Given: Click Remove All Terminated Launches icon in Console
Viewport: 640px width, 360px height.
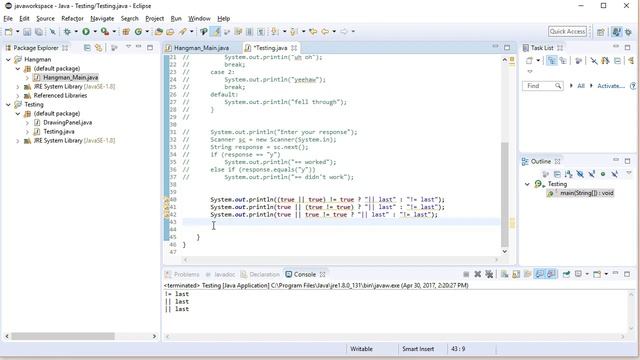Looking at the screenshot, I should [489, 274].
